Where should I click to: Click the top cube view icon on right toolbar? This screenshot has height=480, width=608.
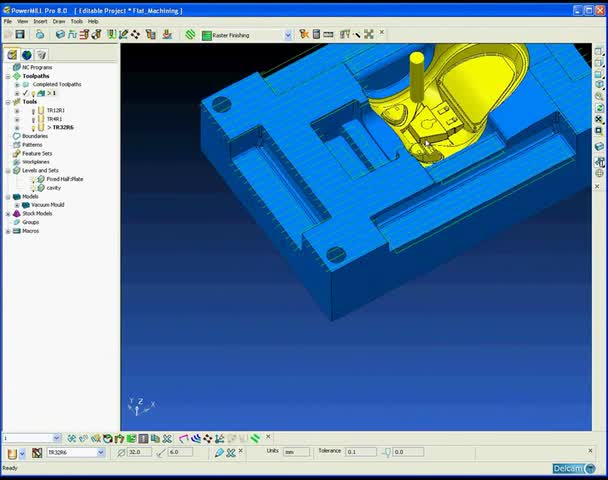599,51
